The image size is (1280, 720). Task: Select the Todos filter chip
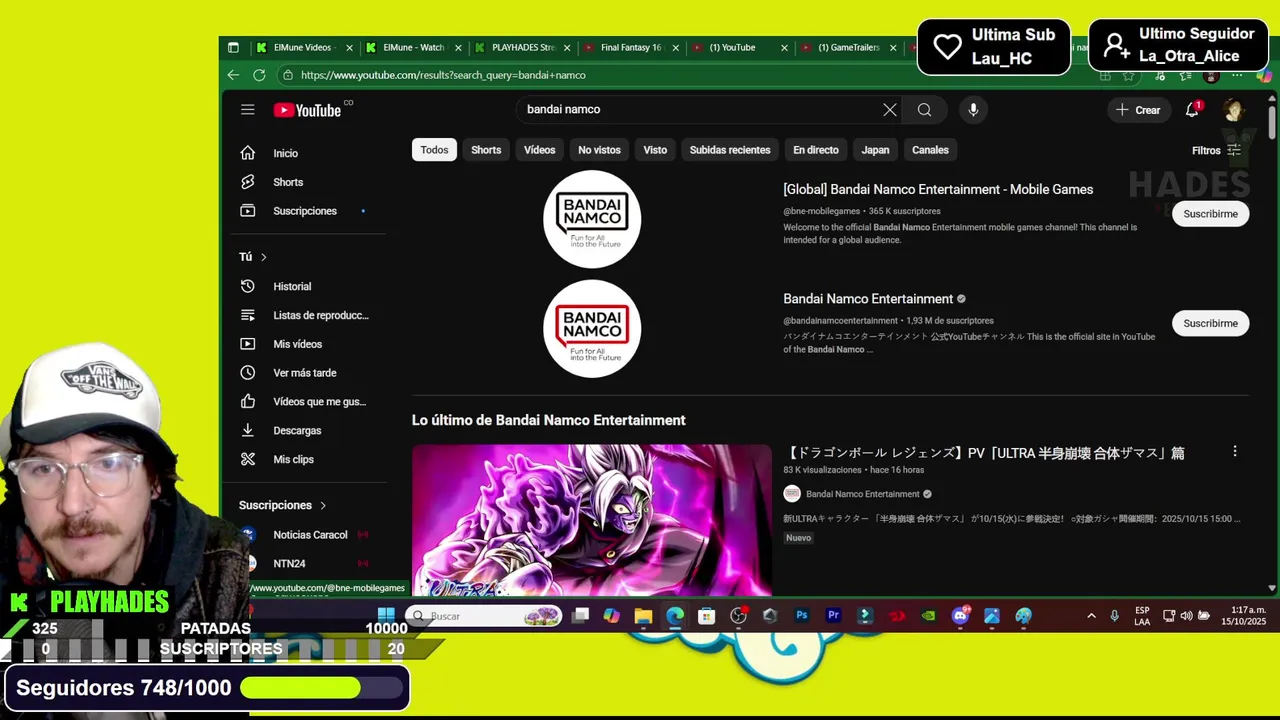pyautogui.click(x=434, y=150)
